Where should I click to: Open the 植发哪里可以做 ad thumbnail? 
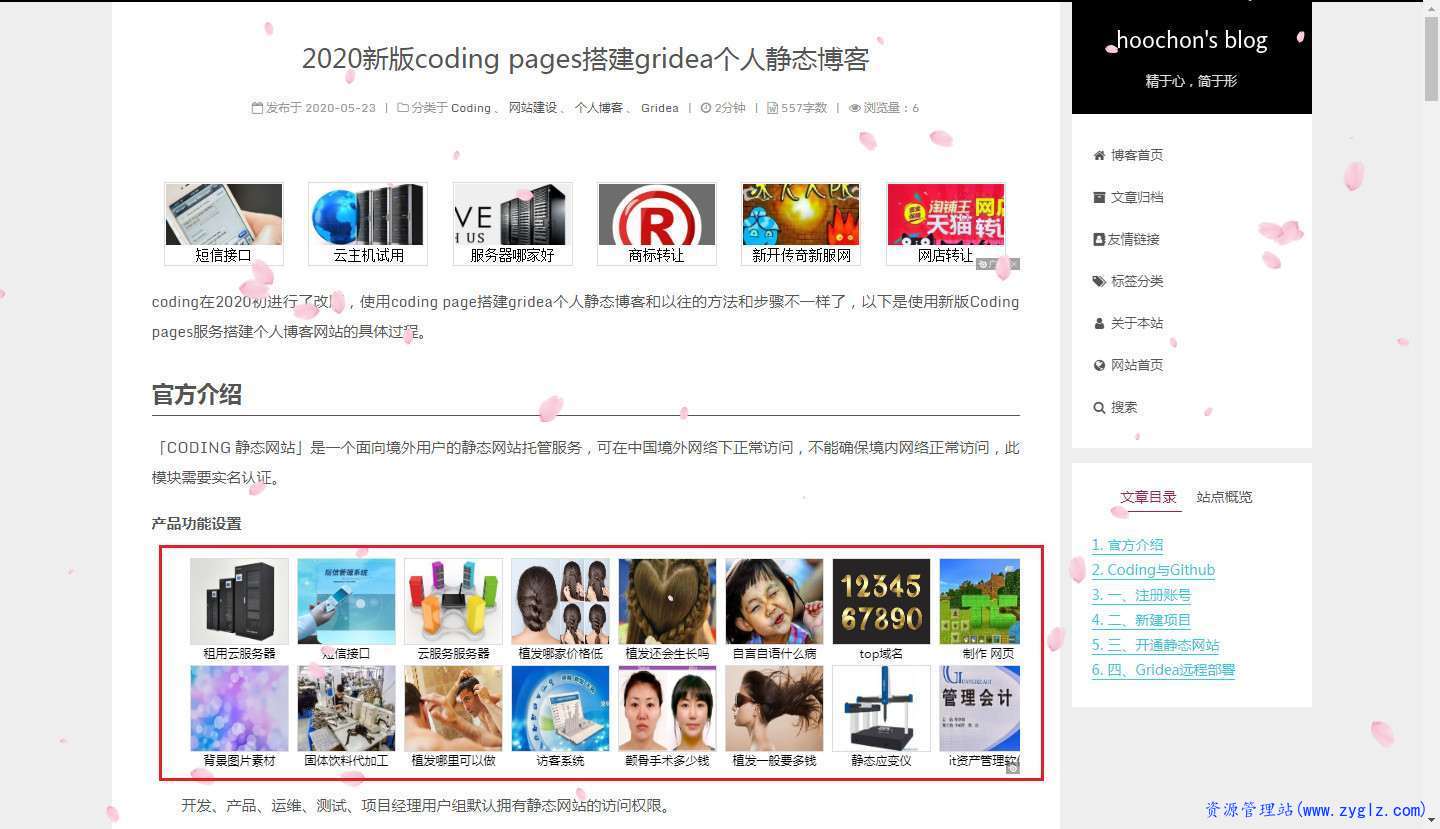pos(453,717)
